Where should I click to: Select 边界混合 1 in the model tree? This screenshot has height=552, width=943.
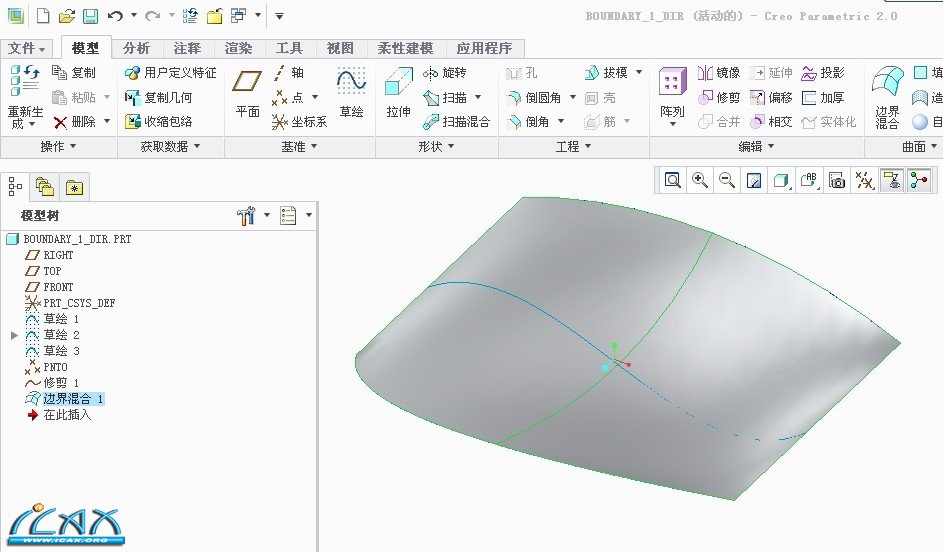[73, 398]
